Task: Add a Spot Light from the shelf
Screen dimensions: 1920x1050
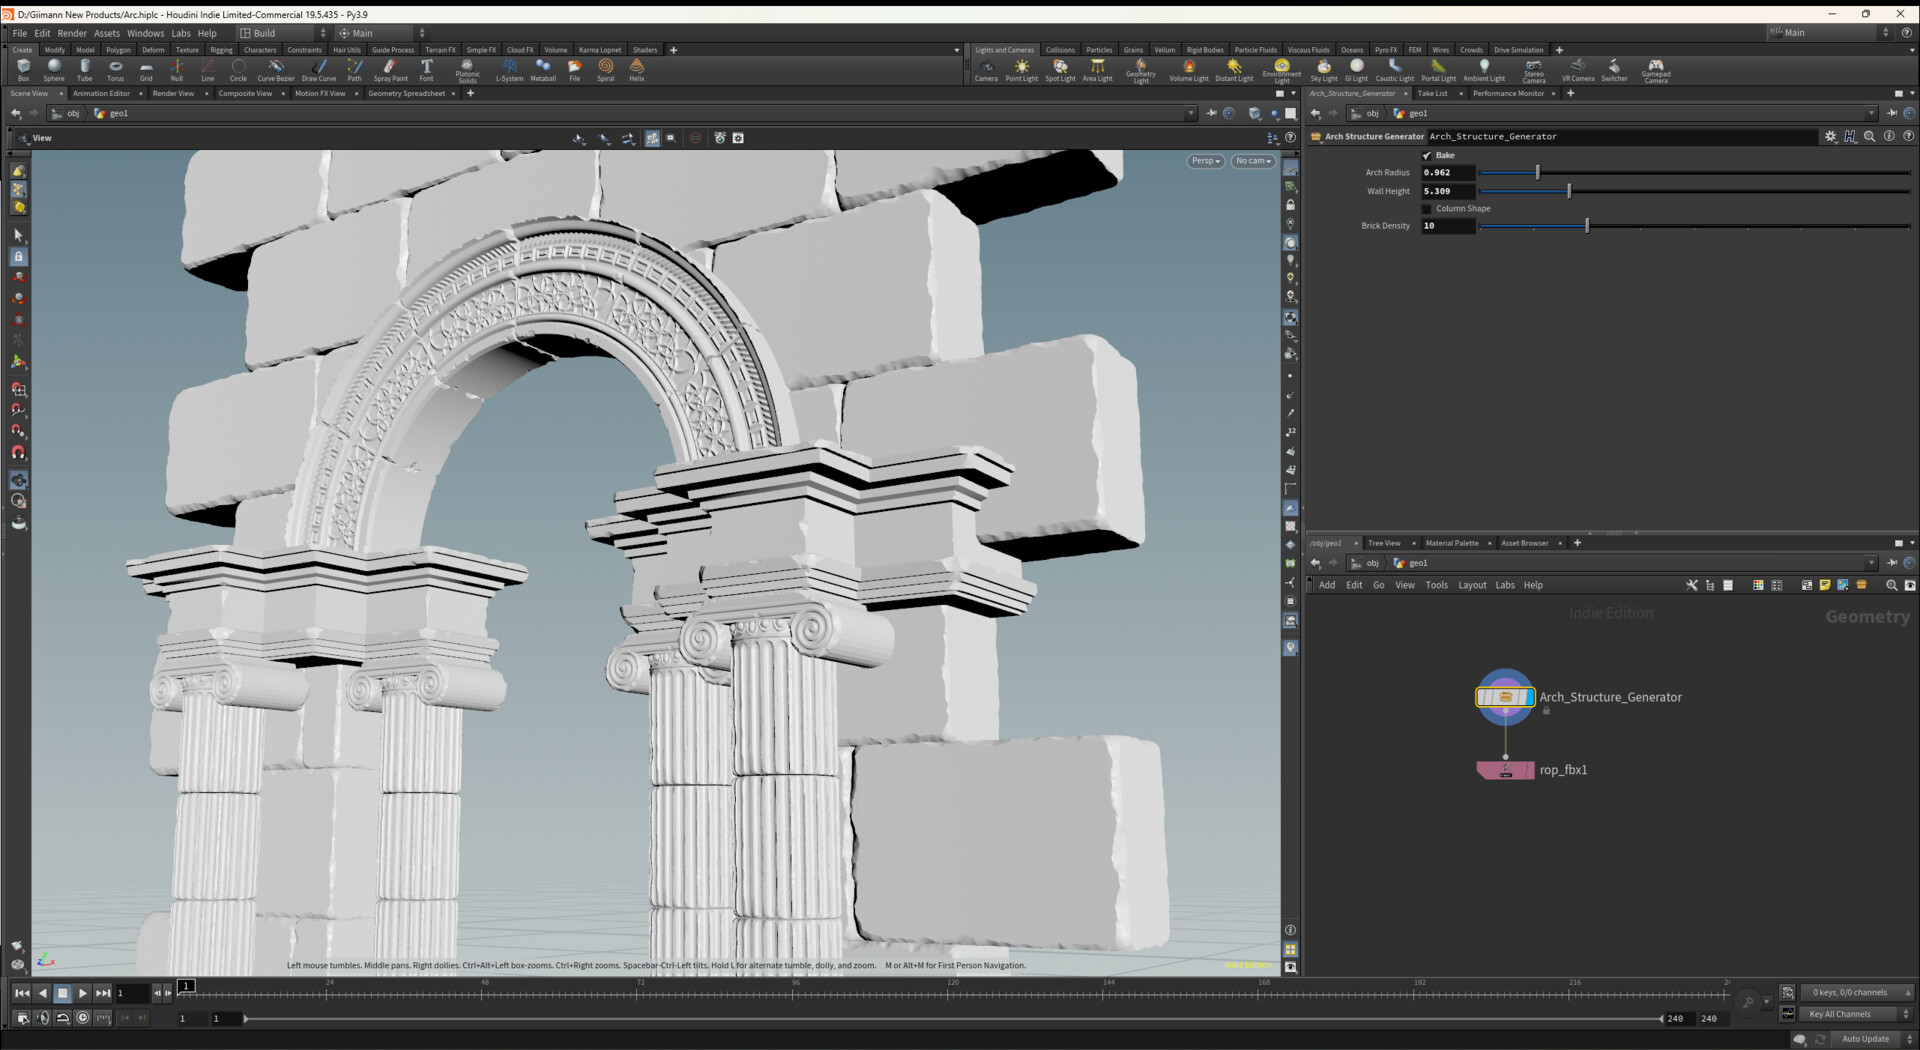Action: coord(1059,68)
